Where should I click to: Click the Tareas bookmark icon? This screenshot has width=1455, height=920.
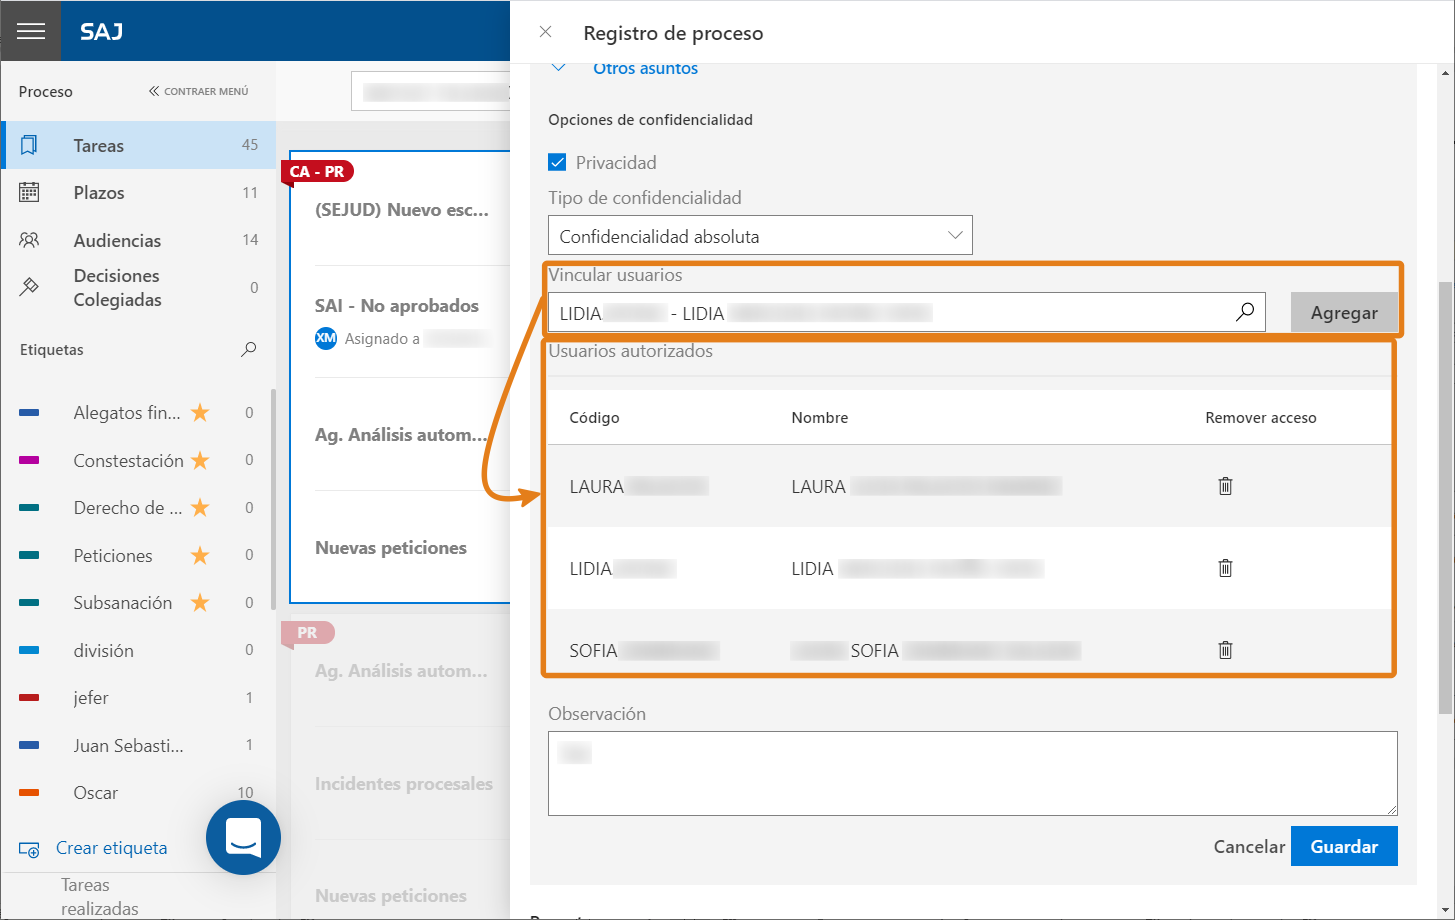[29, 145]
